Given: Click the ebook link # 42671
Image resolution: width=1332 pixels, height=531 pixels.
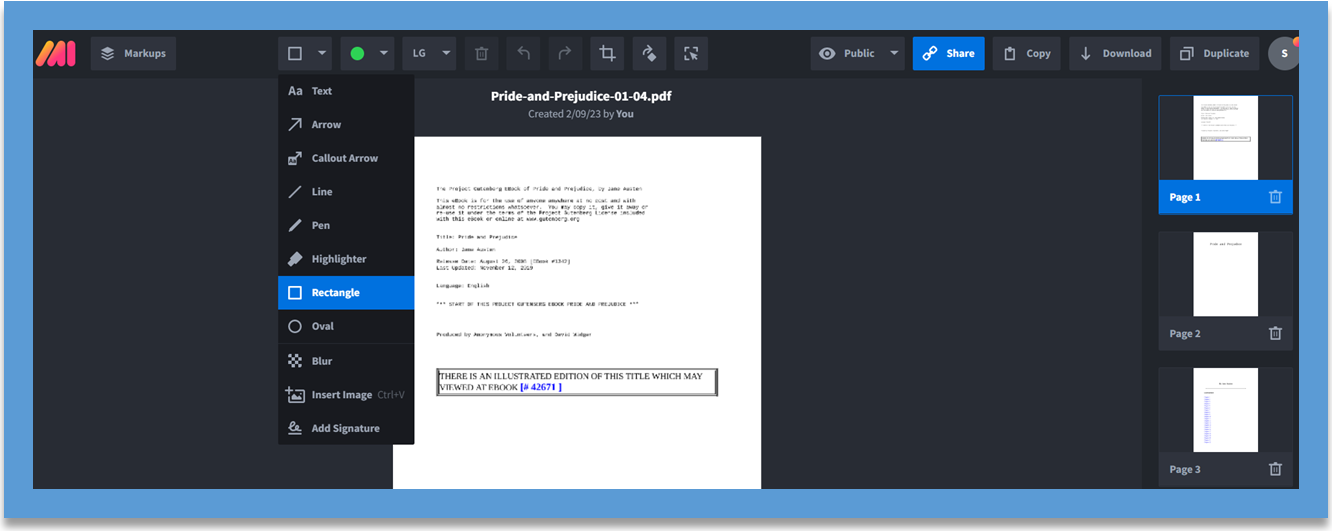Looking at the screenshot, I should coord(540,386).
